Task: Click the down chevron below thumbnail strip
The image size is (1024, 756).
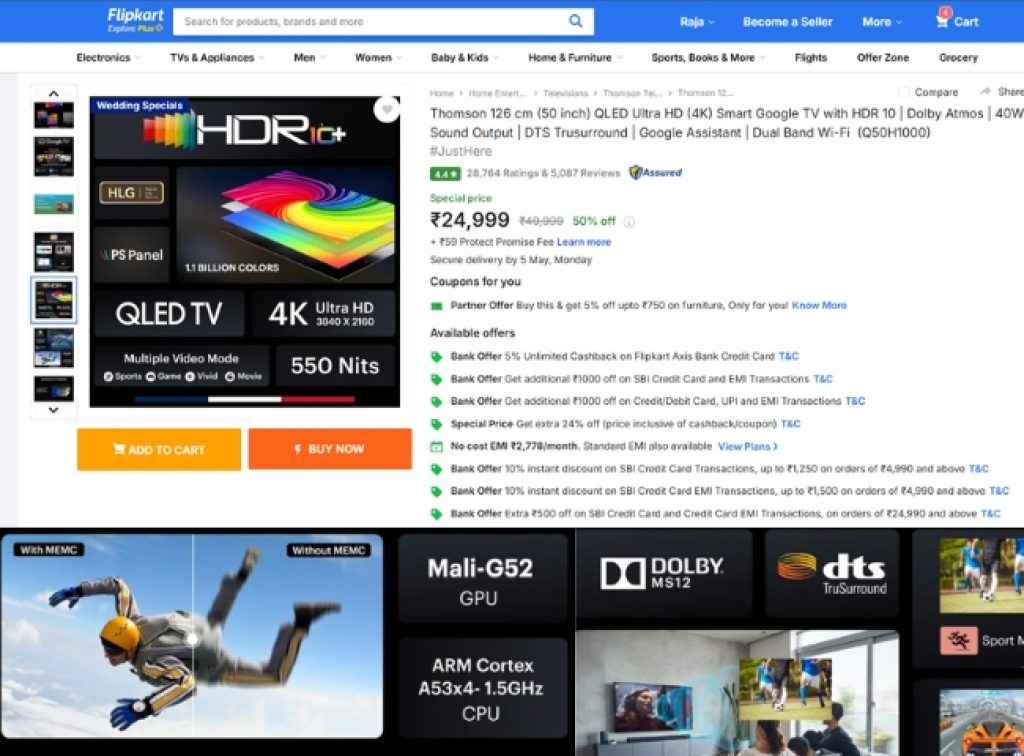Action: [x=53, y=409]
